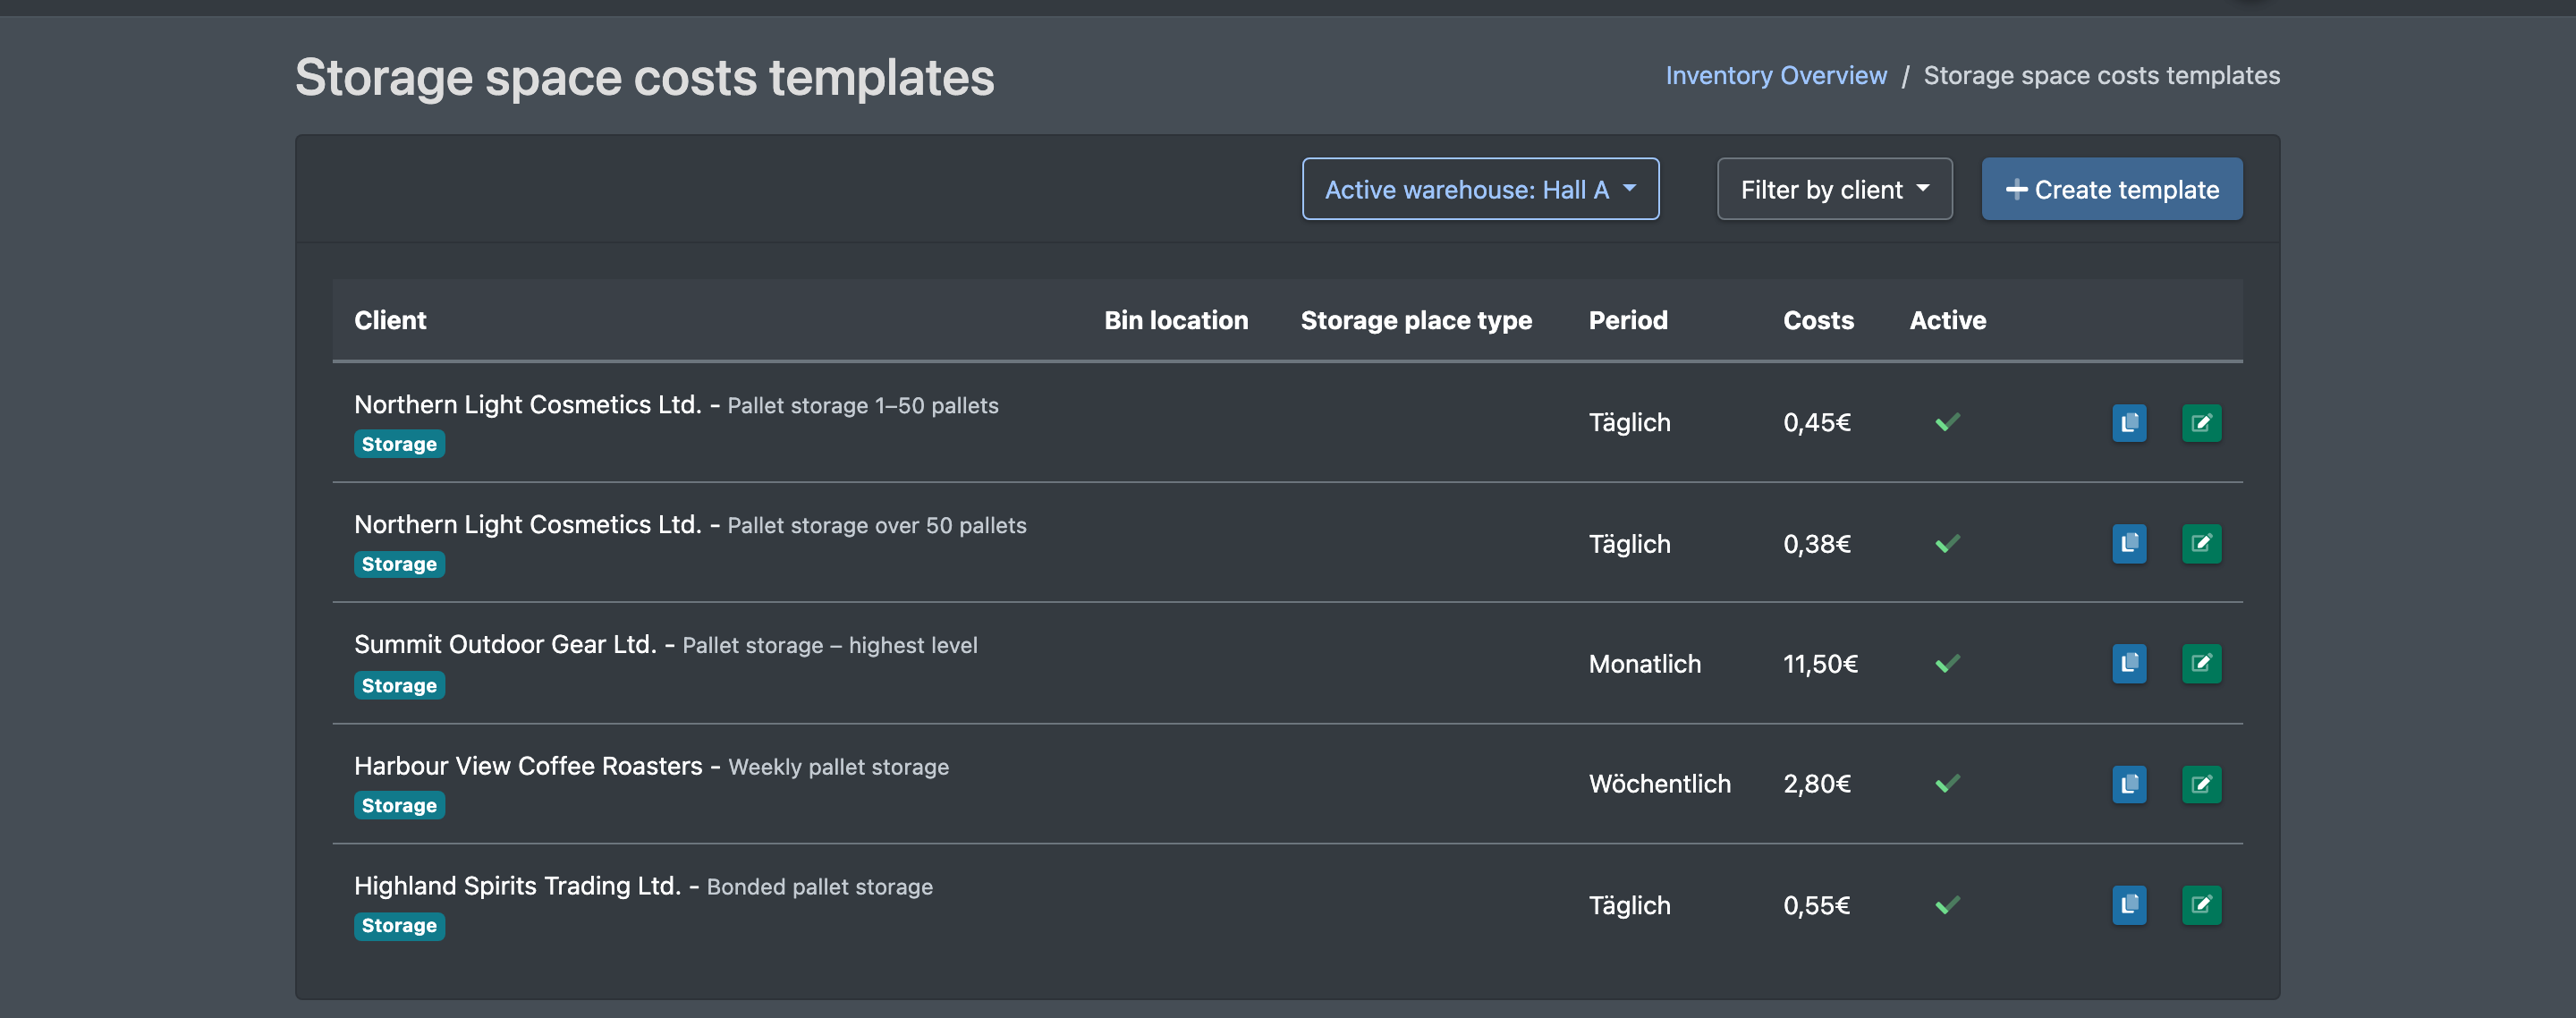Edit the Summit Outdoor Gear template
This screenshot has height=1018, width=2576.
[x=2200, y=664]
